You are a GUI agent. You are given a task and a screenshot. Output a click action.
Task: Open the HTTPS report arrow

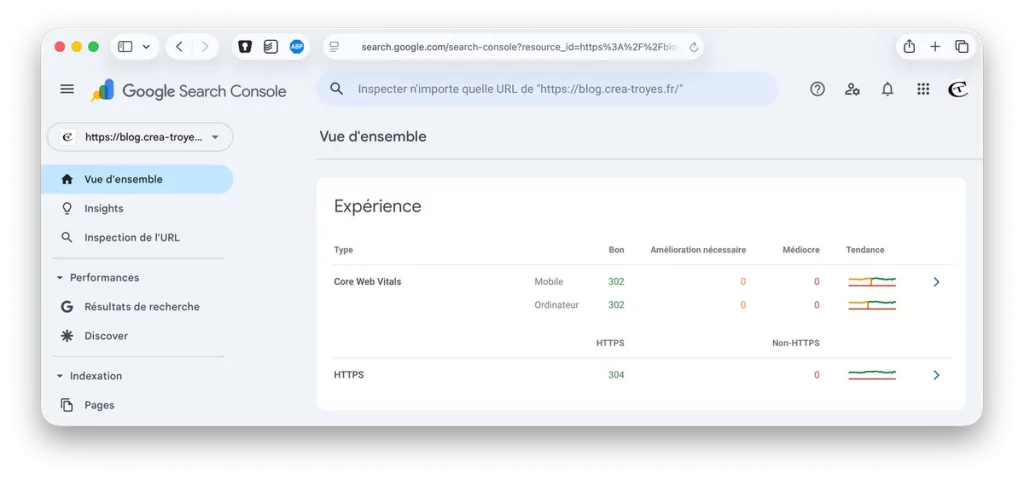pos(936,375)
